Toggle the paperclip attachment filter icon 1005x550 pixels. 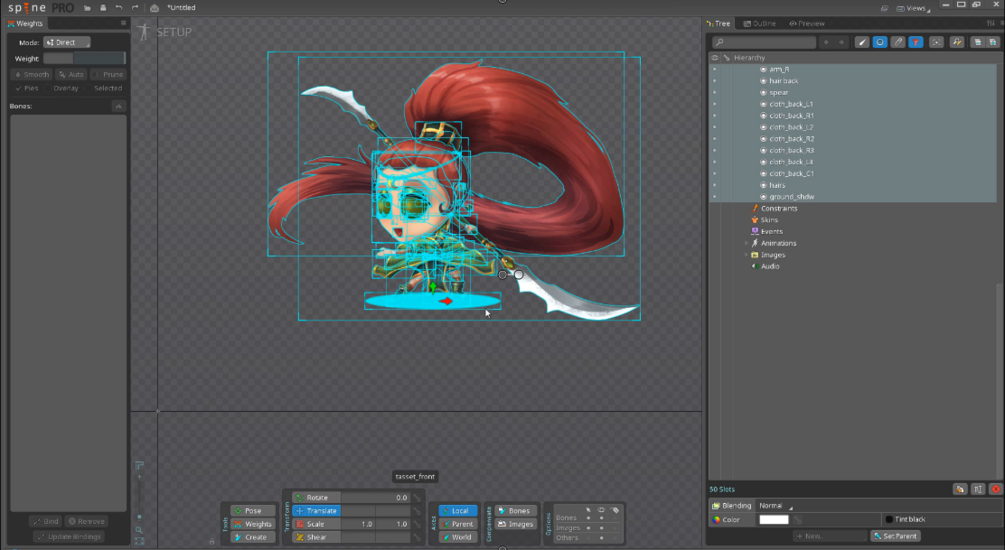tap(898, 42)
